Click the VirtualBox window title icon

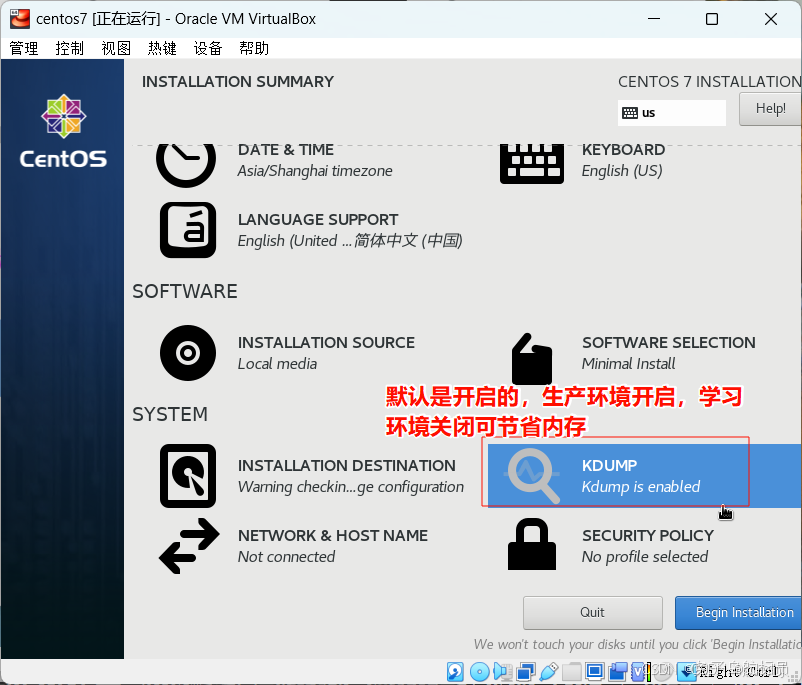[20, 19]
